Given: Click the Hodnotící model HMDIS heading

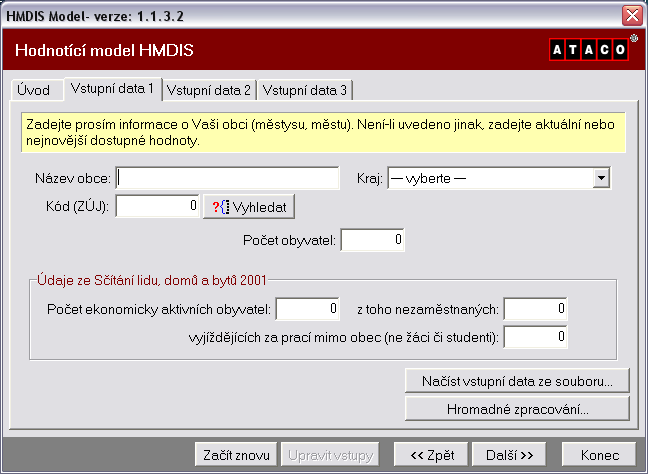Looking at the screenshot, I should (x=104, y=50).
